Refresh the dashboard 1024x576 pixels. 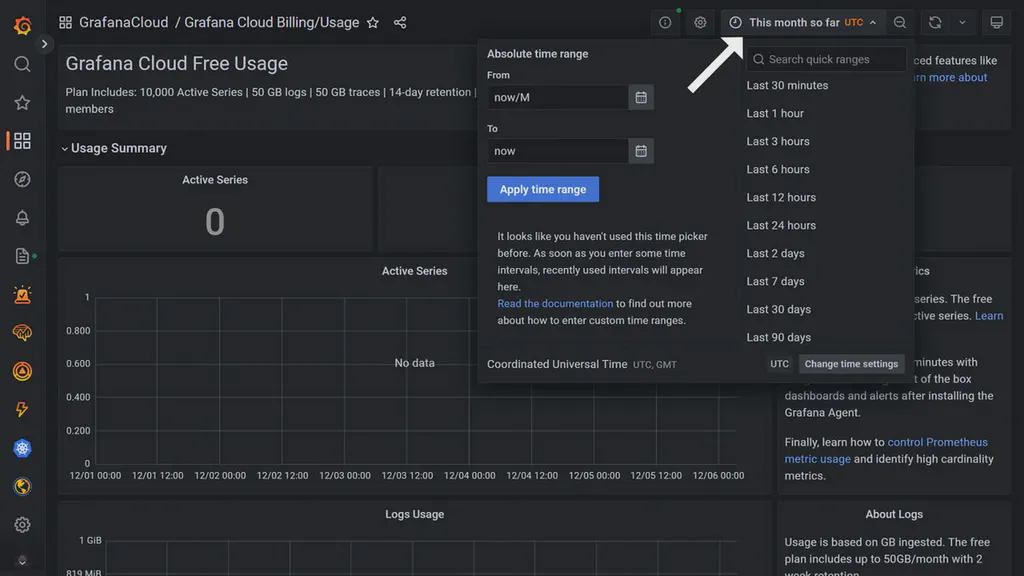coord(934,21)
